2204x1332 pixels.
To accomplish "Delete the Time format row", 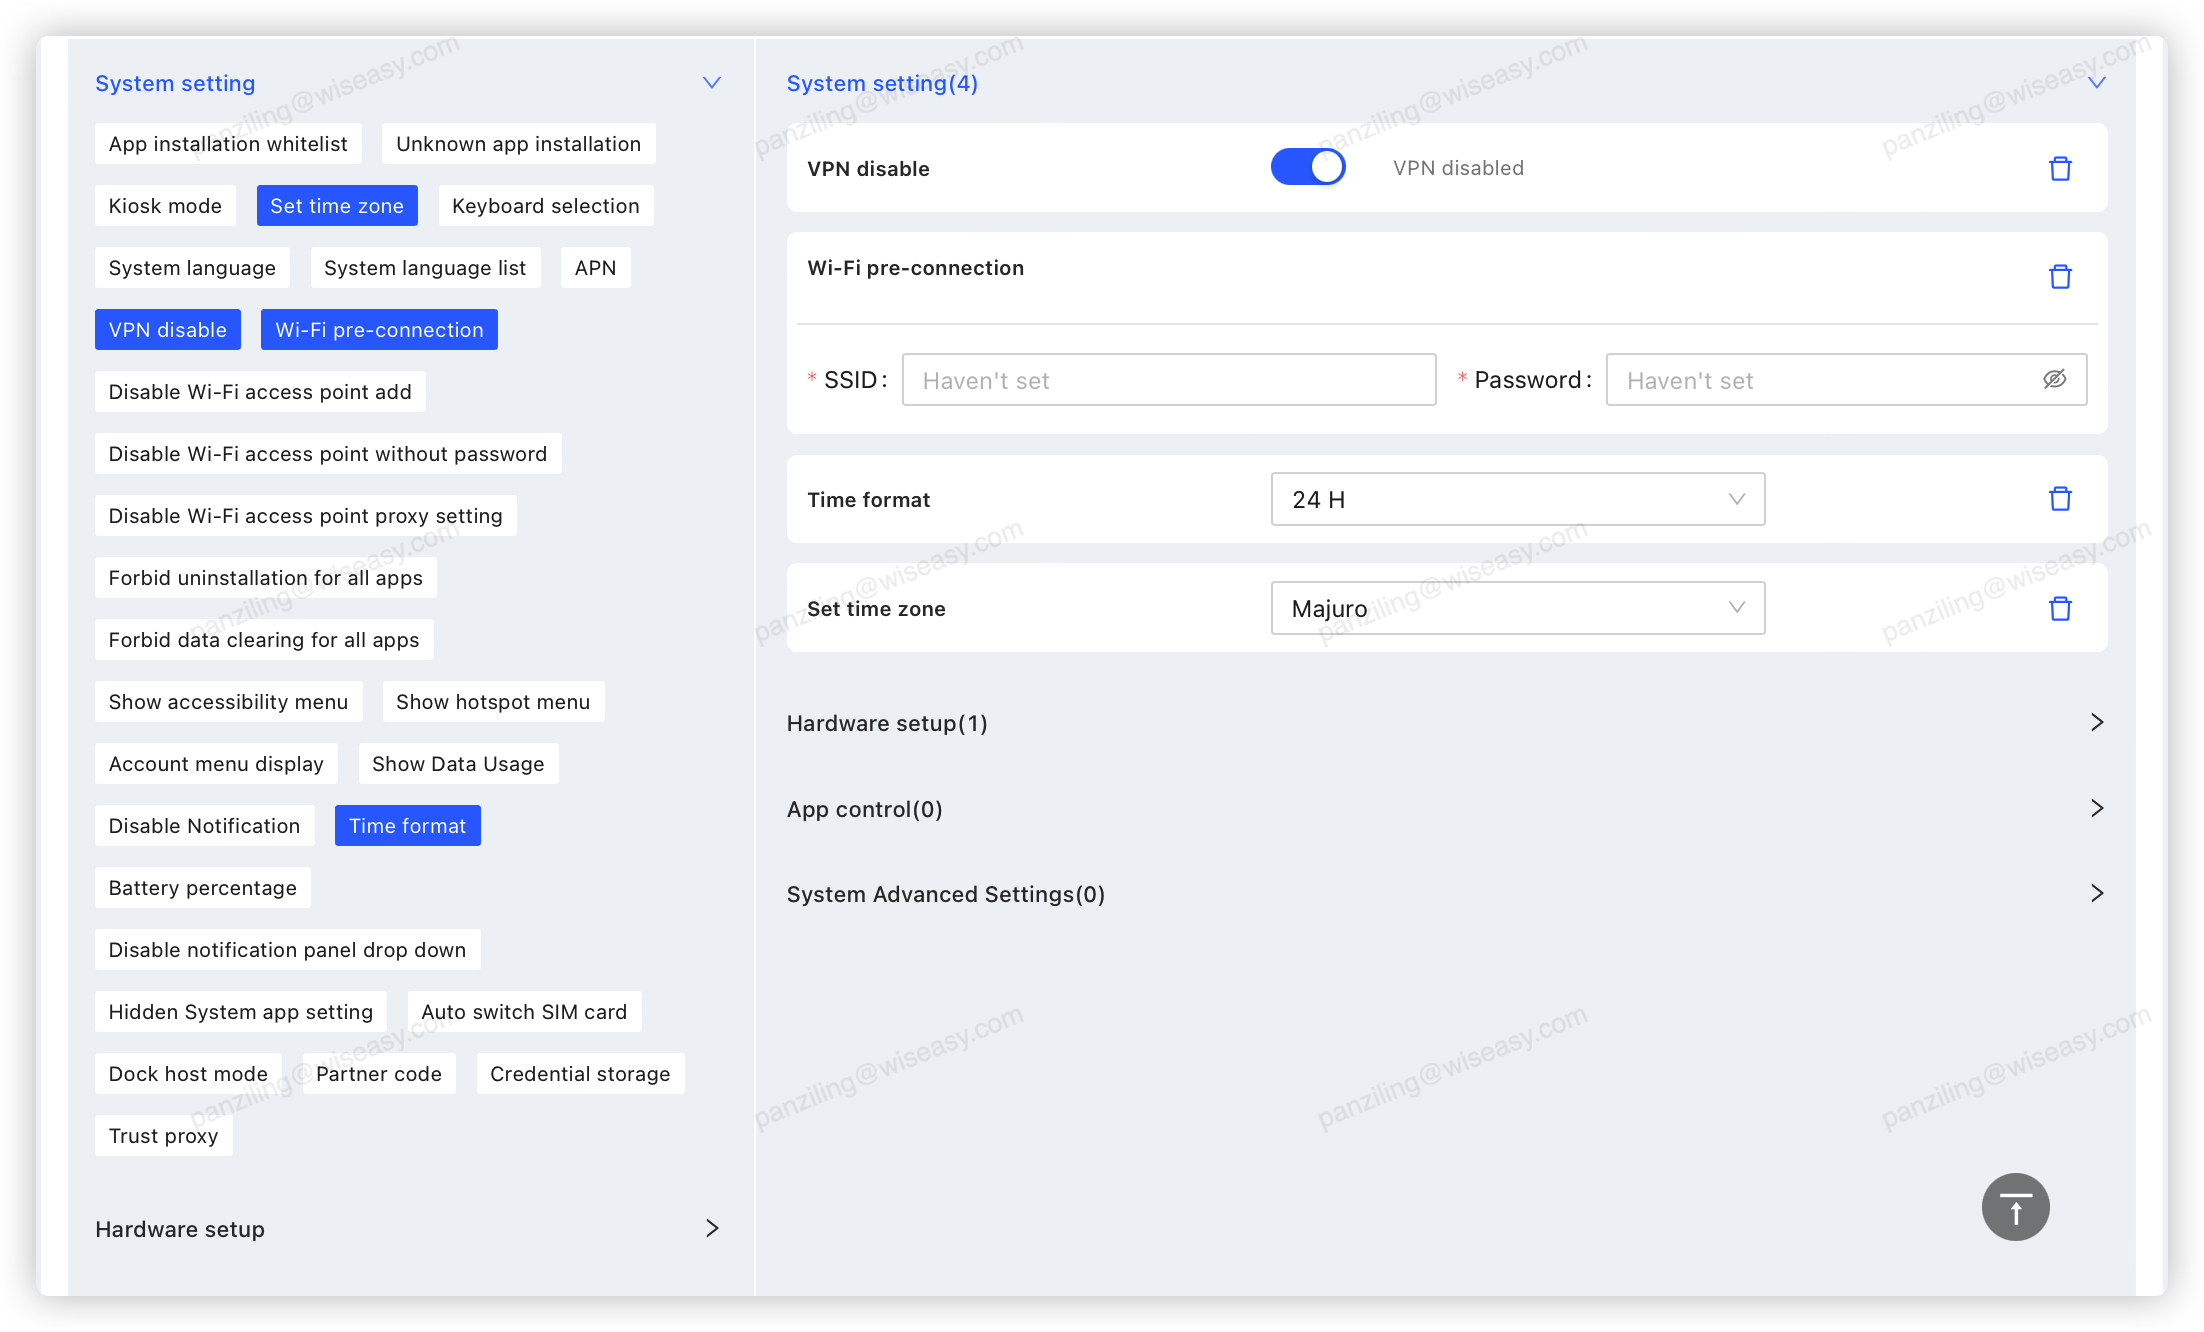I will [x=2060, y=499].
